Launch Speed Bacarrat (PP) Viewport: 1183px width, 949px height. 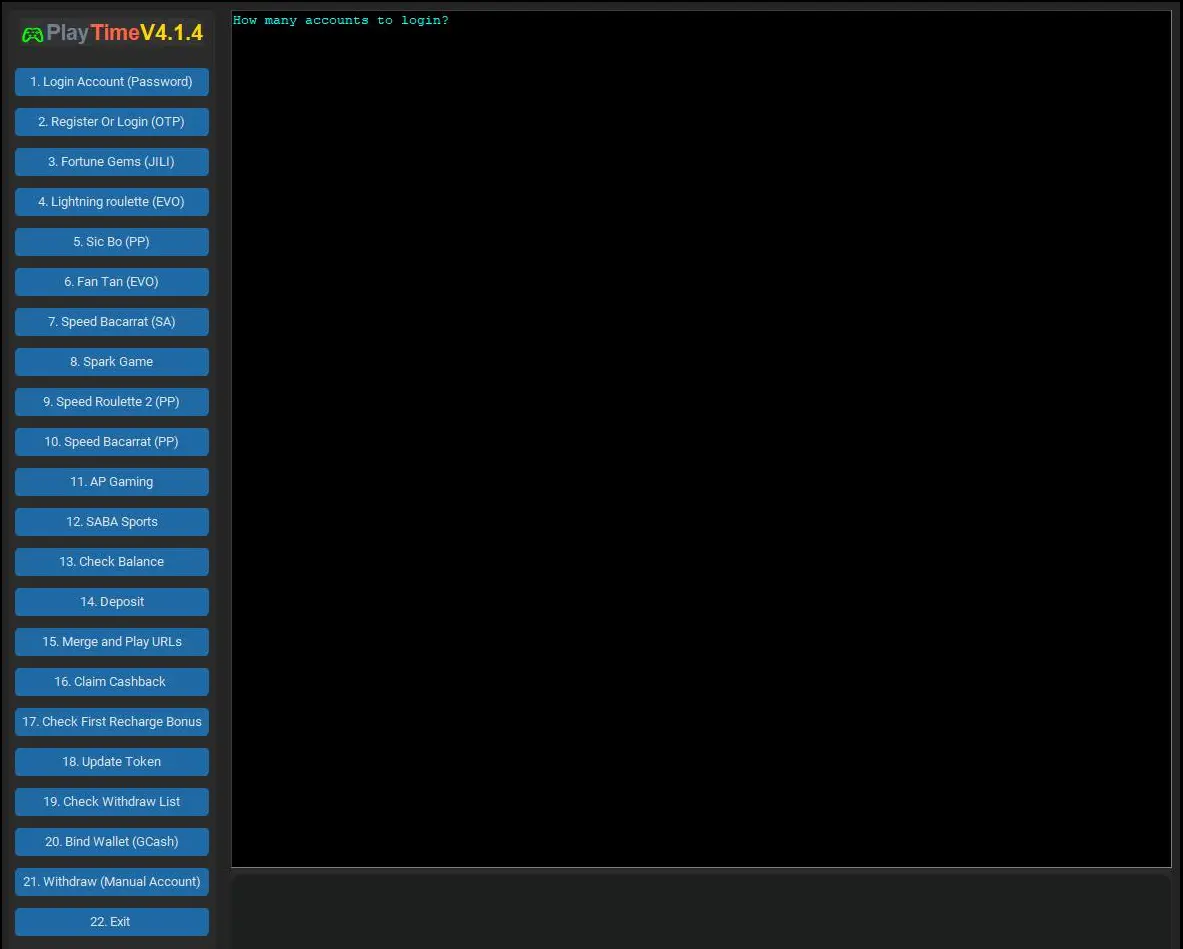[112, 442]
